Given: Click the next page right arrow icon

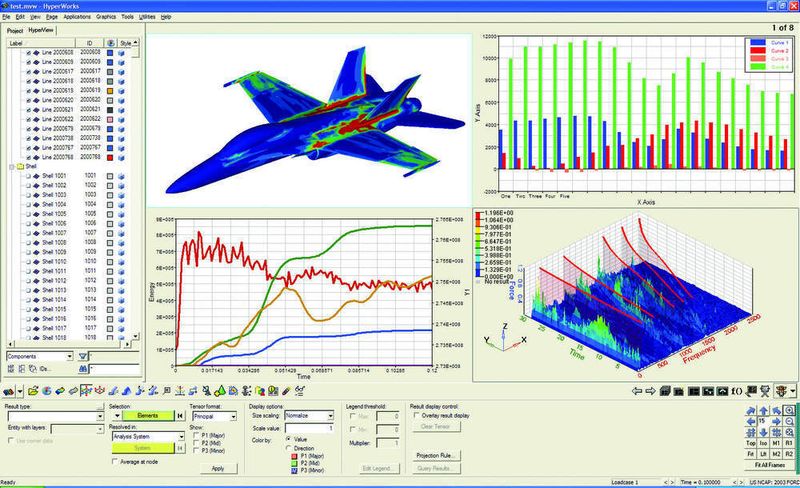Looking at the screenshot, I should 651,392.
